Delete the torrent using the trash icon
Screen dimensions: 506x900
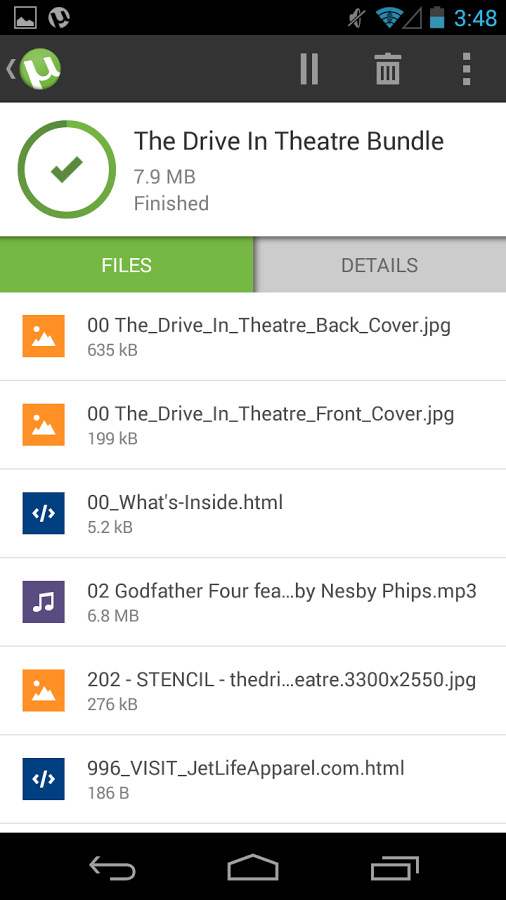(x=388, y=69)
